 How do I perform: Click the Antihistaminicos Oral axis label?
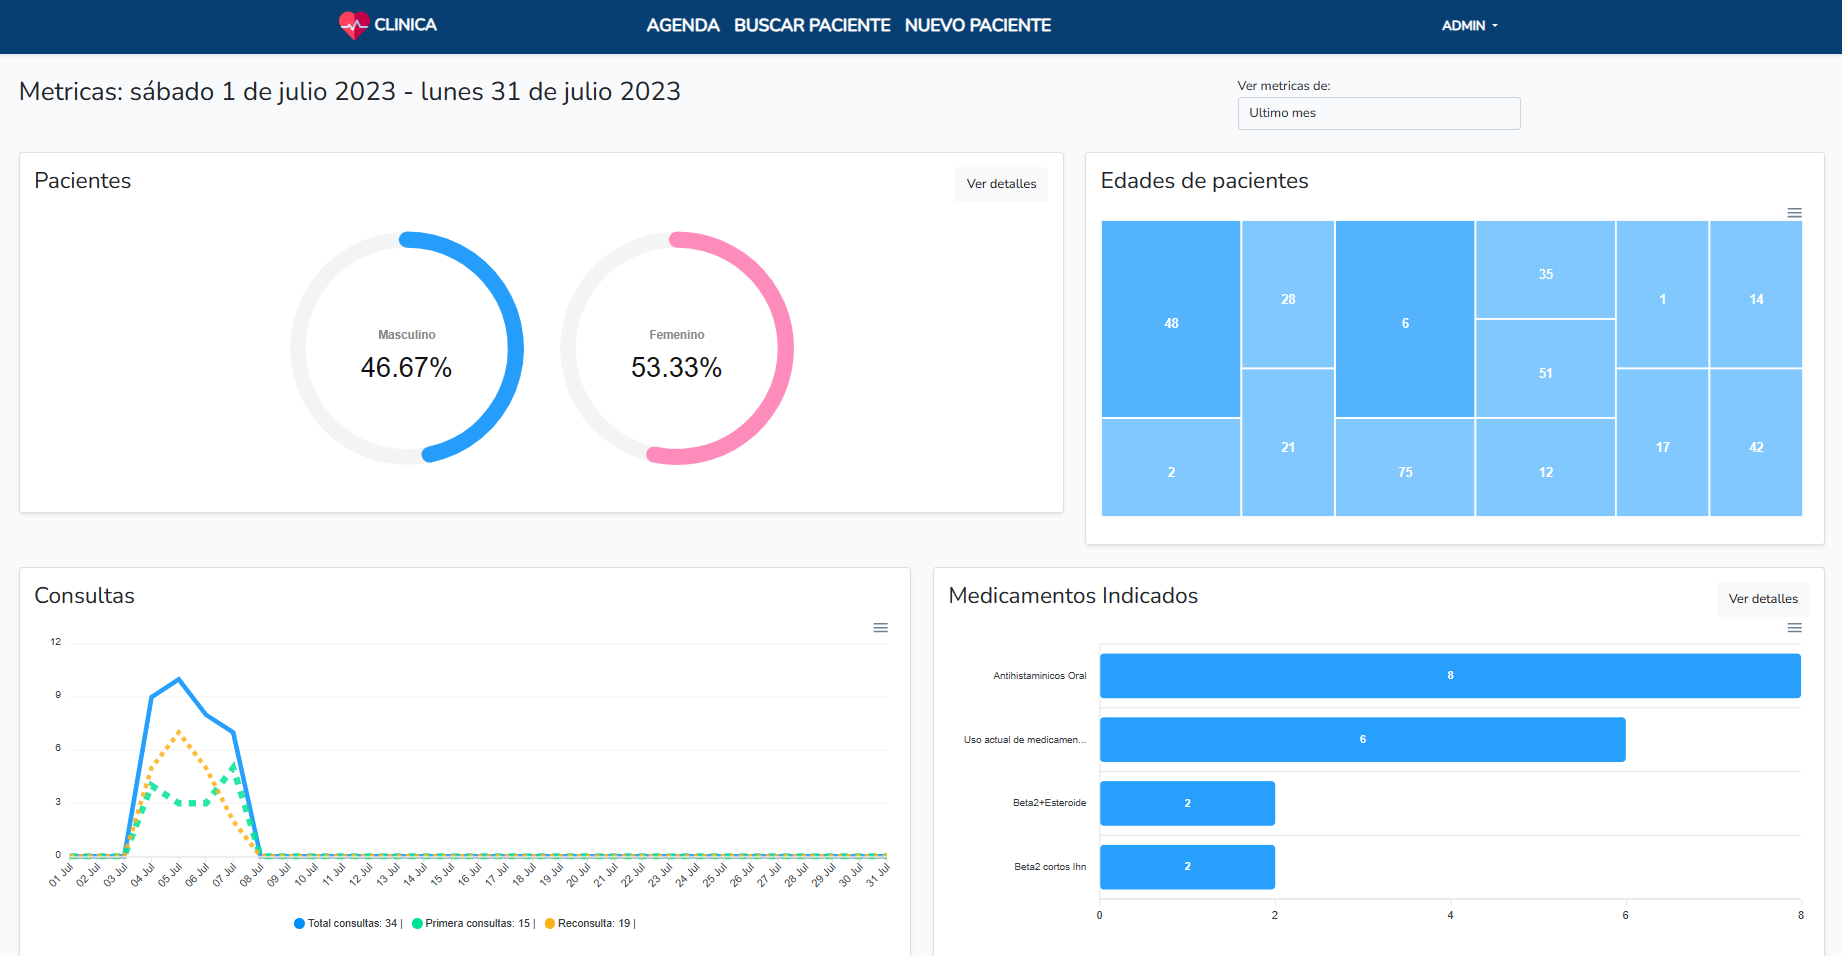tap(1039, 676)
